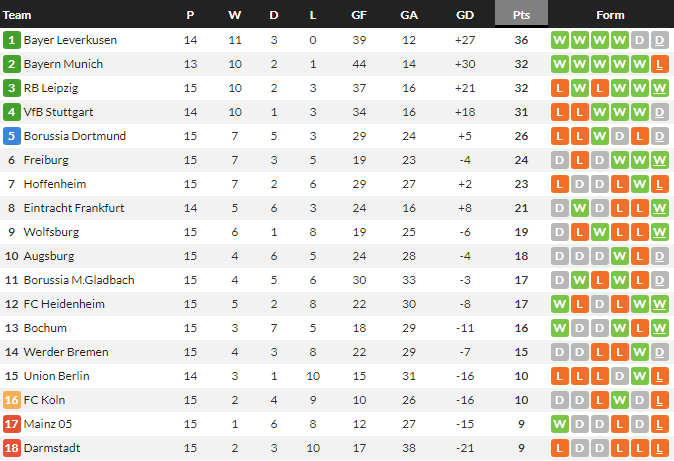This screenshot has width=674, height=461.
Task: Click the win badge in Mainz 05's form
Action: [x=560, y=424]
